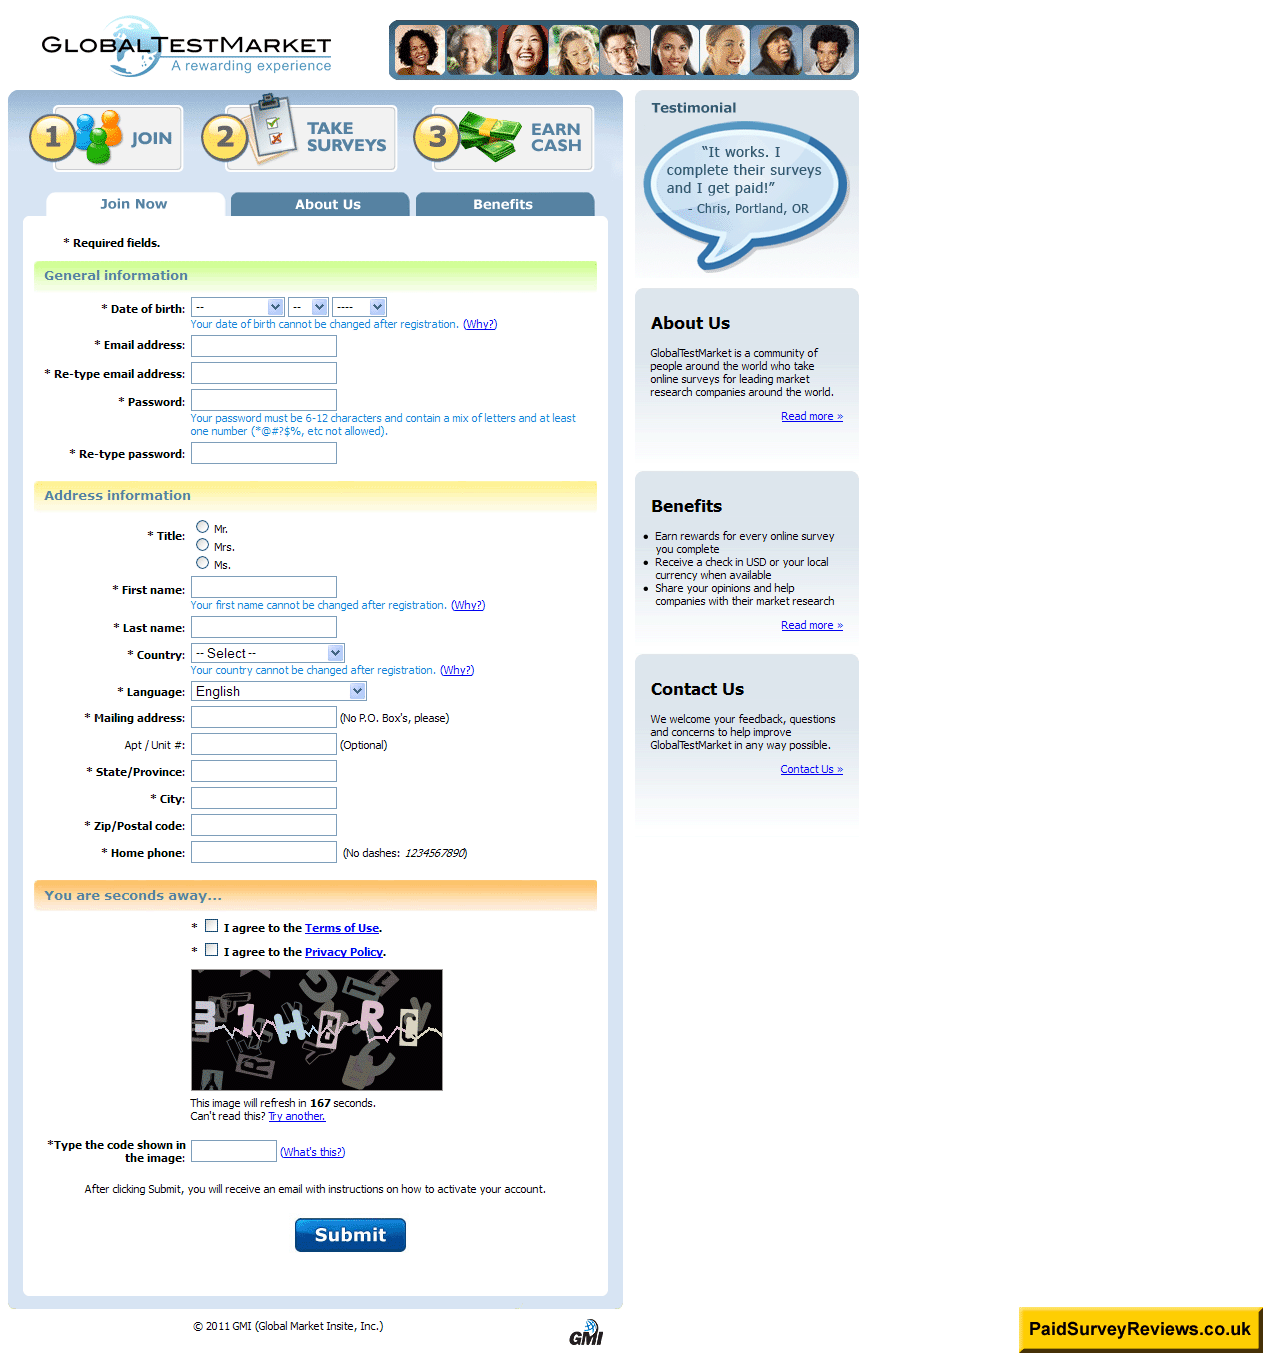Click the GMI logo in the footer
Viewport: 1263px width, 1353px height.
[x=586, y=1333]
